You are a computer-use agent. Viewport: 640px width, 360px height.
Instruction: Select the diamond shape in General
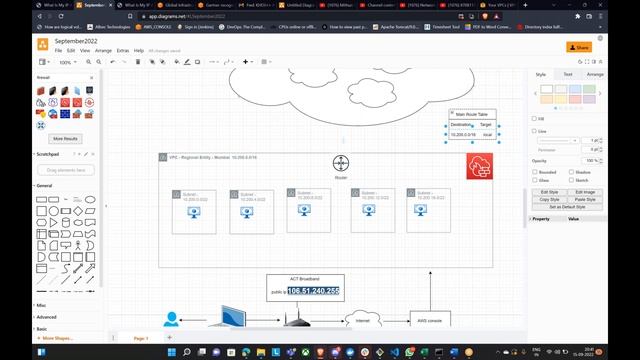(78, 211)
